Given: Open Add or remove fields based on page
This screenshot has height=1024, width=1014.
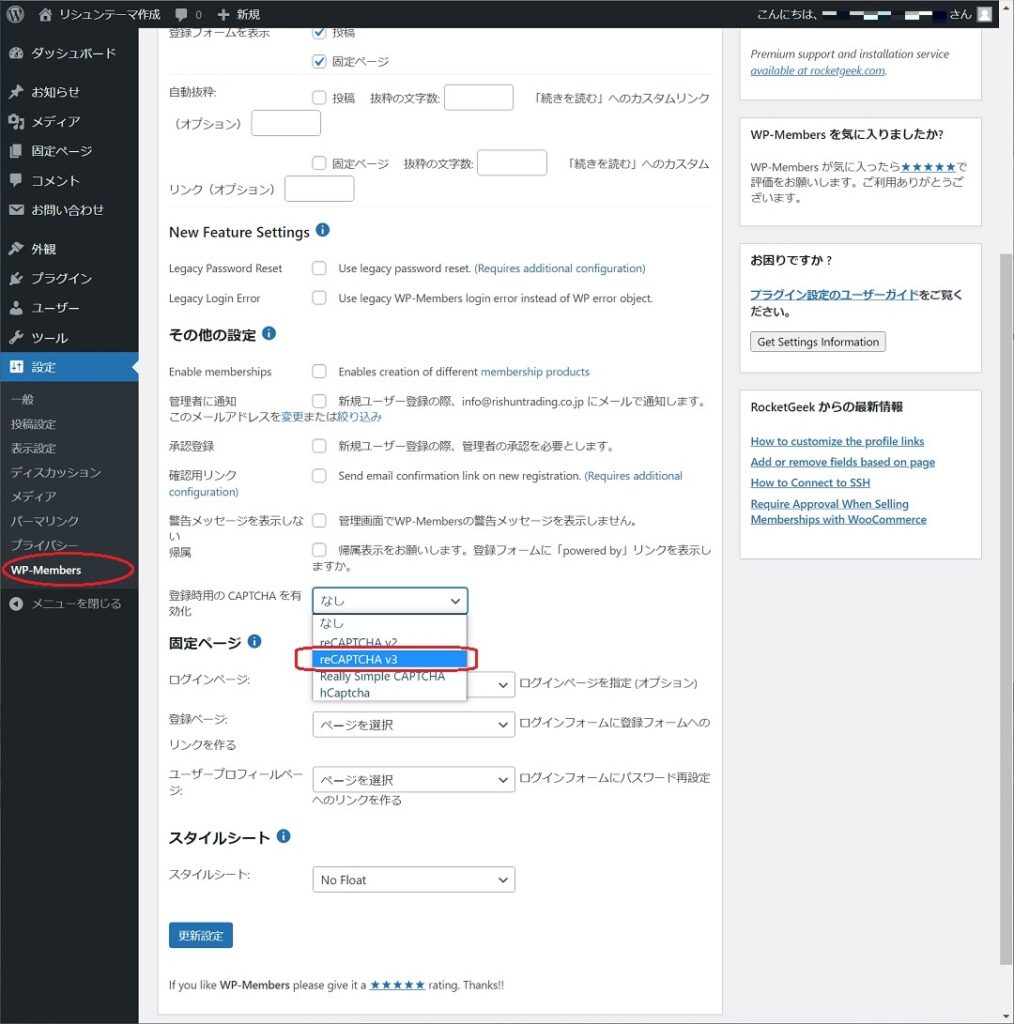Looking at the screenshot, I should 842,462.
